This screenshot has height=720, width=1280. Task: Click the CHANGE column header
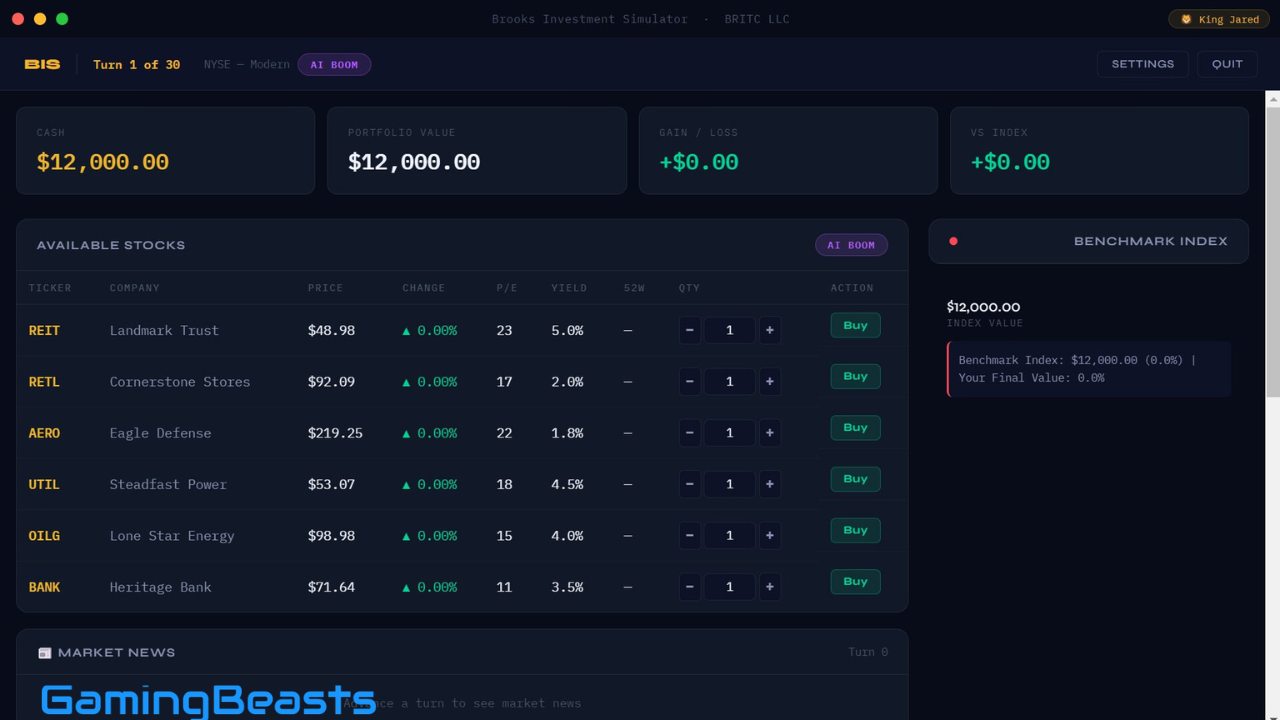[x=424, y=288]
